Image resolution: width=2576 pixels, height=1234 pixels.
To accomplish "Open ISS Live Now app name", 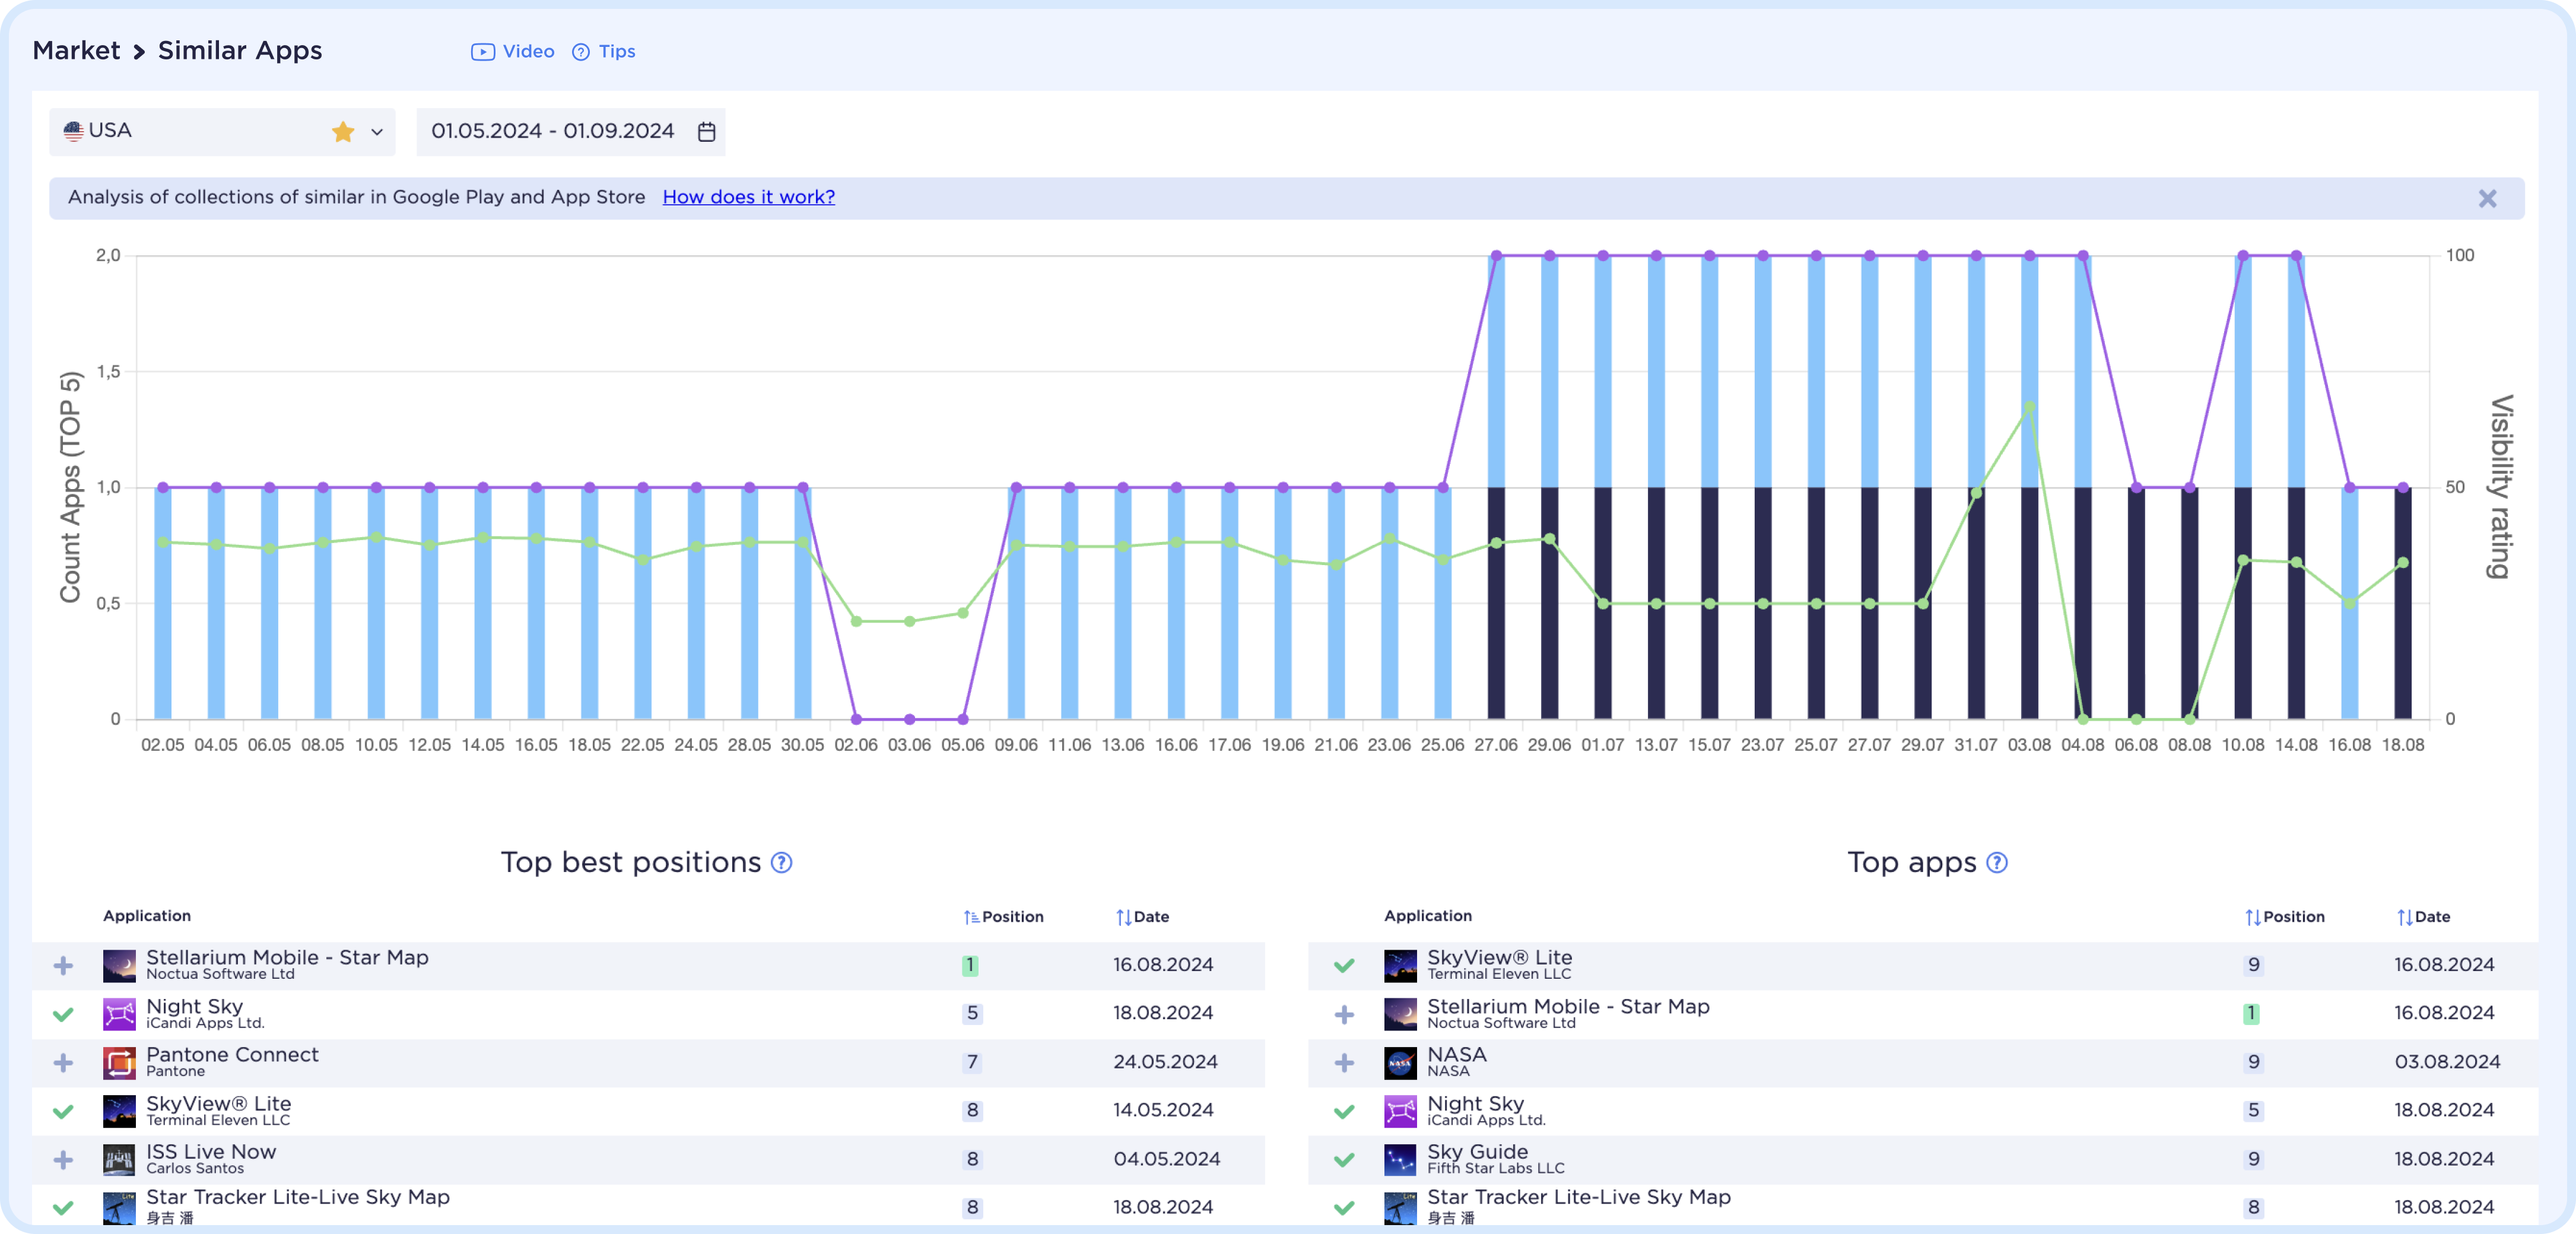I will tap(211, 1152).
